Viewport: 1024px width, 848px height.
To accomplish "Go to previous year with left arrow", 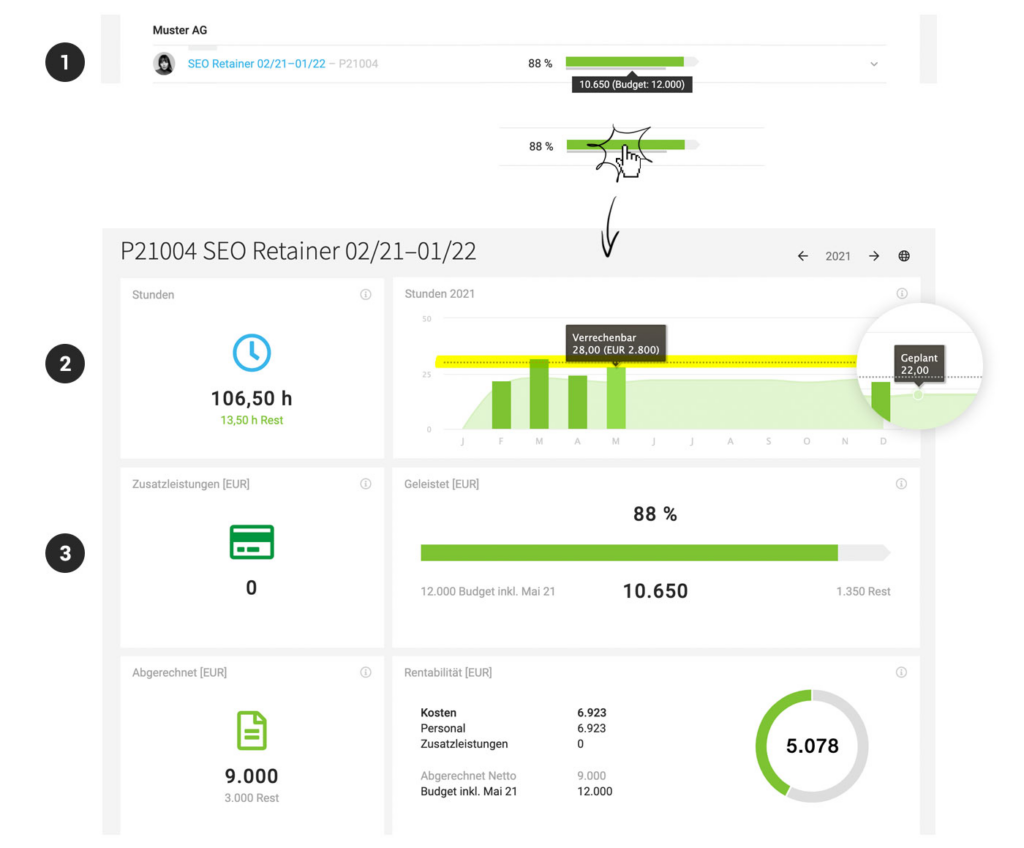I will click(x=802, y=256).
